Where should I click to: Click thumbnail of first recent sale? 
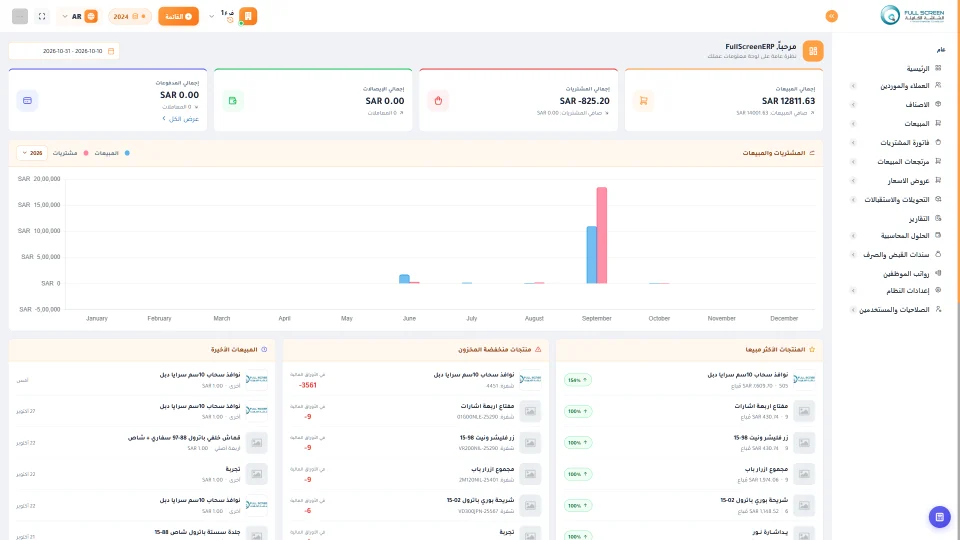[x=257, y=380]
